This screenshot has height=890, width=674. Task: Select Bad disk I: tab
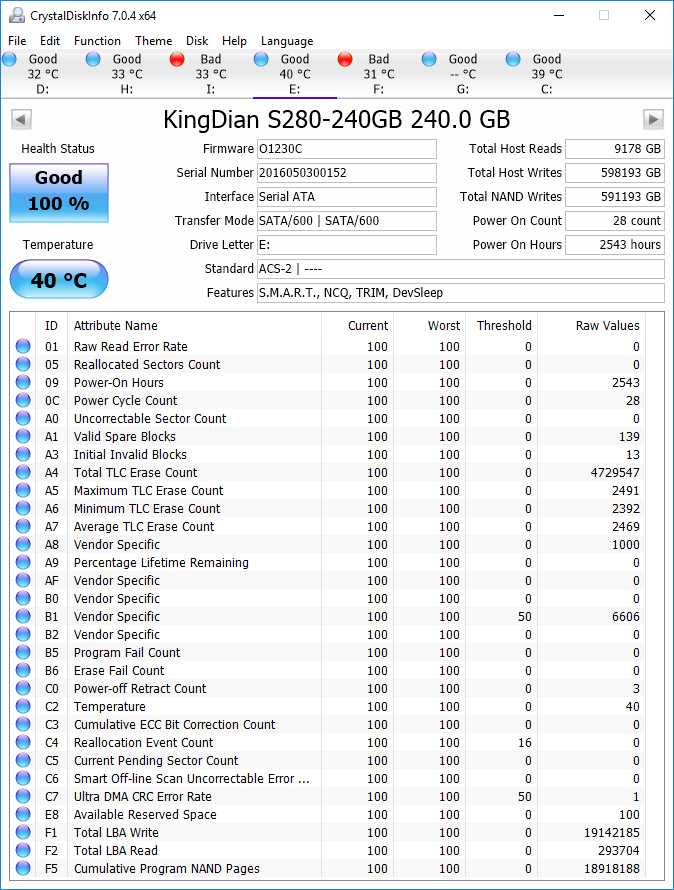(211, 74)
